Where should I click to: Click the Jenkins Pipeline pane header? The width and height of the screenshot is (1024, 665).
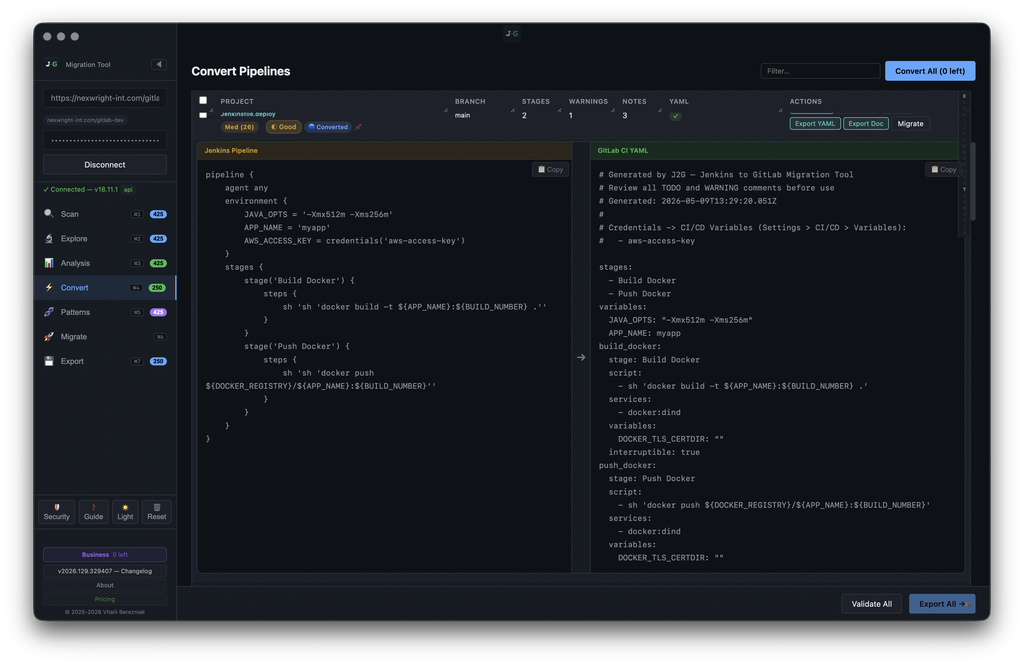(x=384, y=150)
